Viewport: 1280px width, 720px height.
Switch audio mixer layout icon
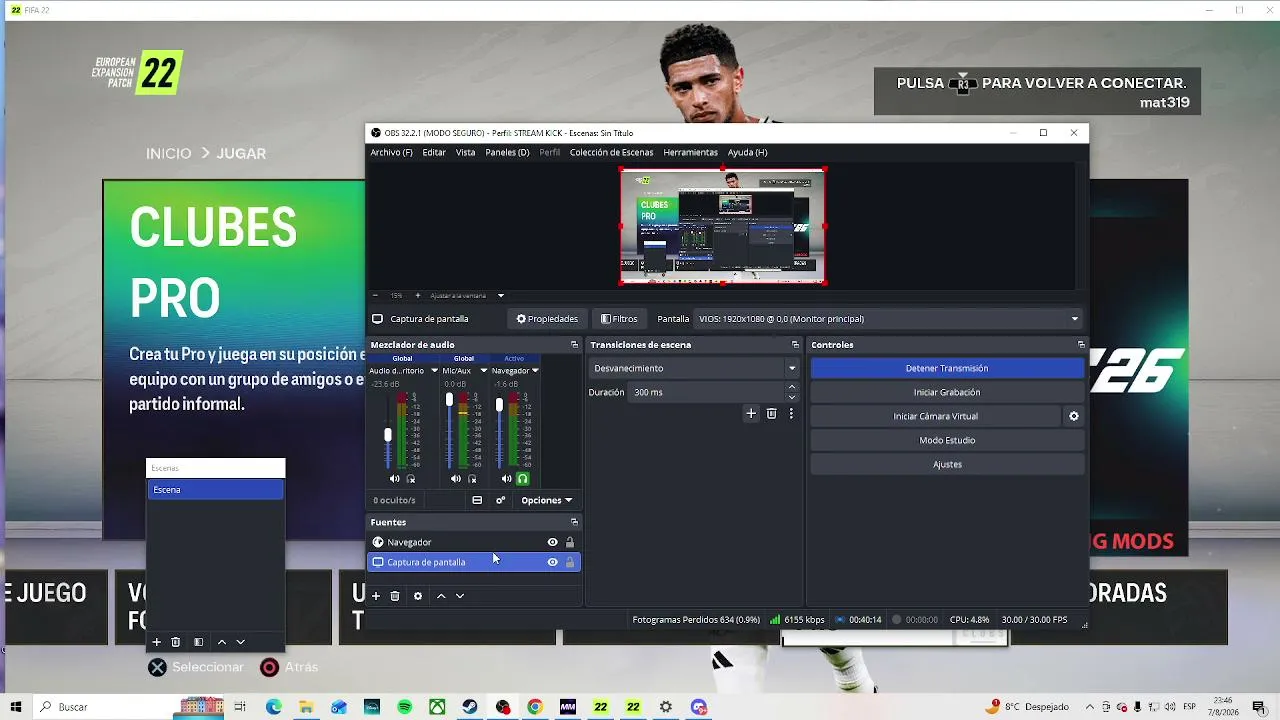[x=477, y=500]
